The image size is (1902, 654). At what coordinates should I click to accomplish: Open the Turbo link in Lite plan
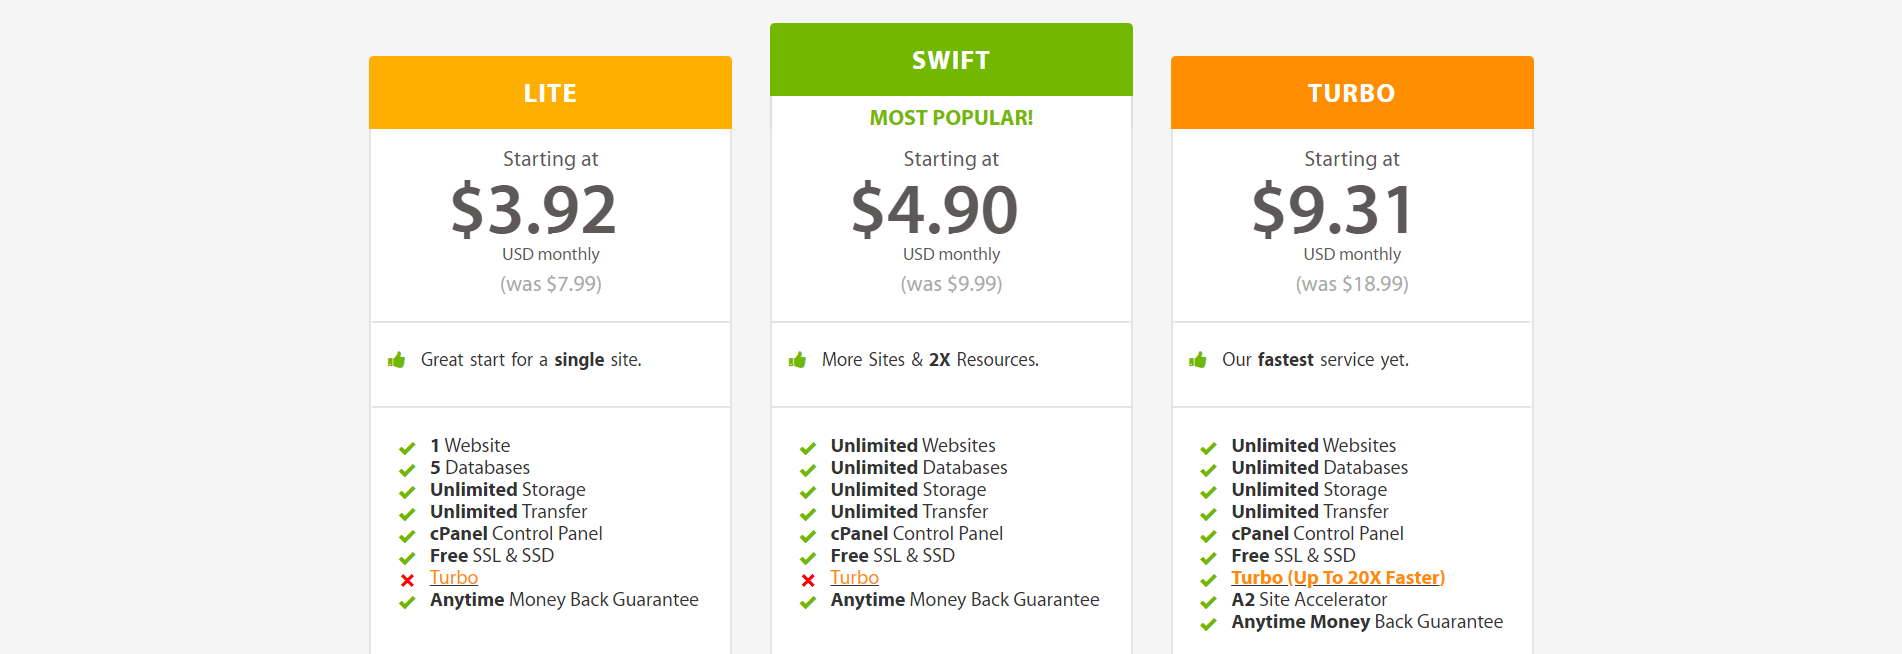tap(454, 578)
